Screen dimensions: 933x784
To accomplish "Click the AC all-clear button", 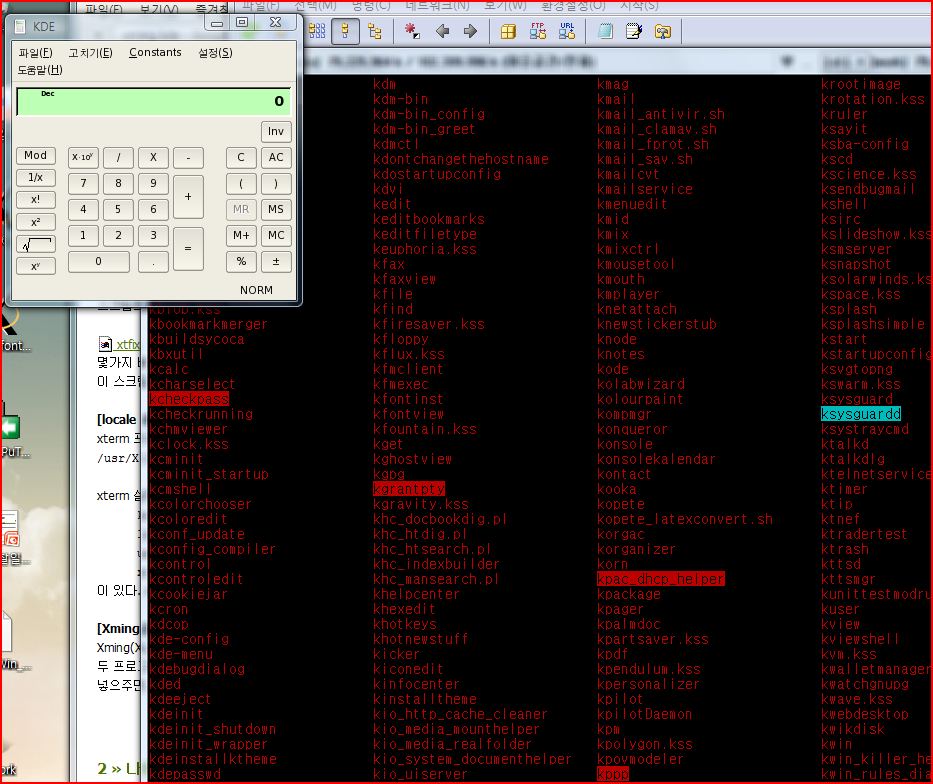I will click(x=276, y=158).
